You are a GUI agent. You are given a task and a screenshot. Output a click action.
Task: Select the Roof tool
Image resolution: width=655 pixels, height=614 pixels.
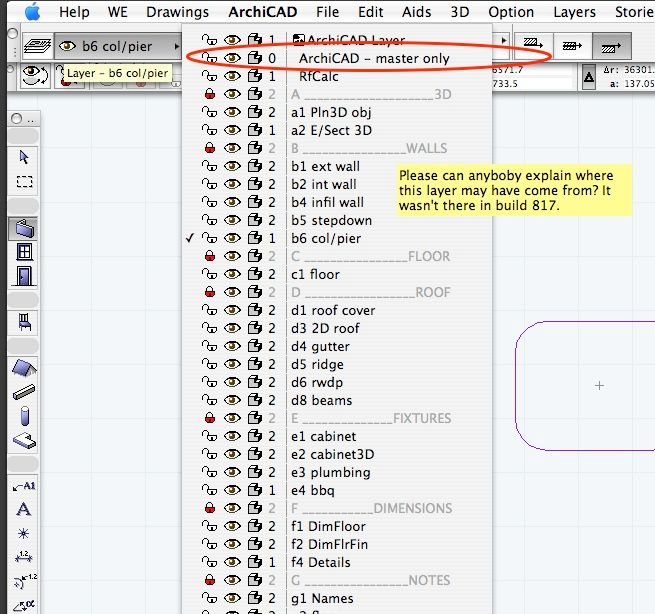[24, 368]
